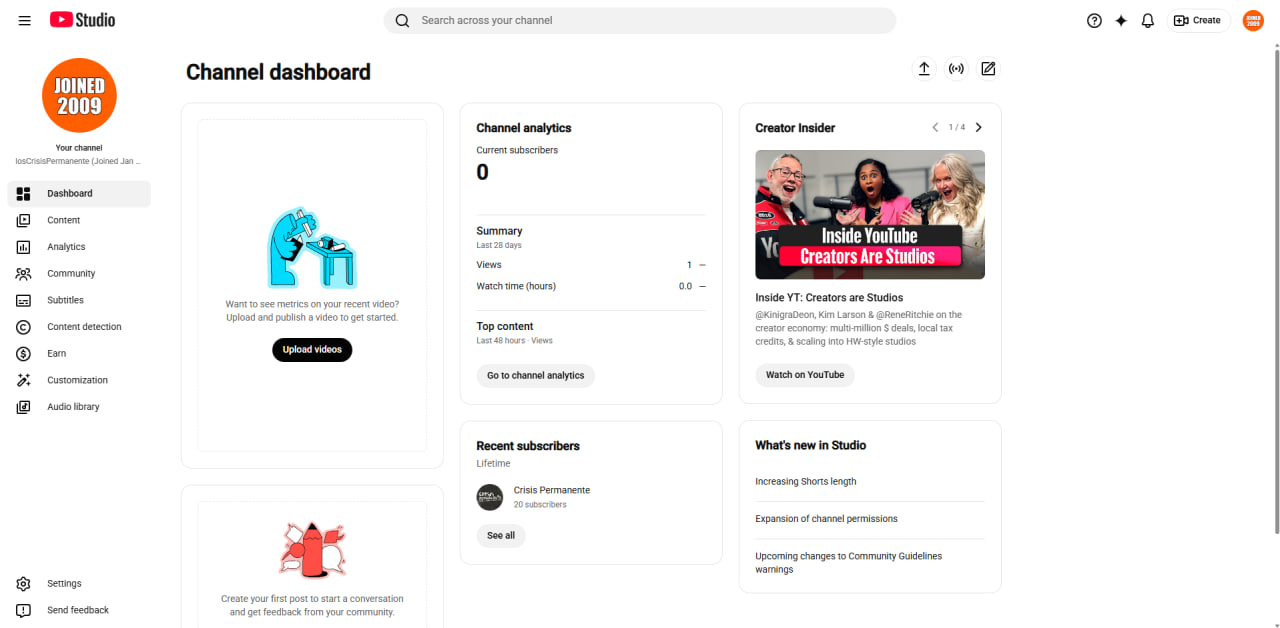Click Go to channel analytics button

536,376
